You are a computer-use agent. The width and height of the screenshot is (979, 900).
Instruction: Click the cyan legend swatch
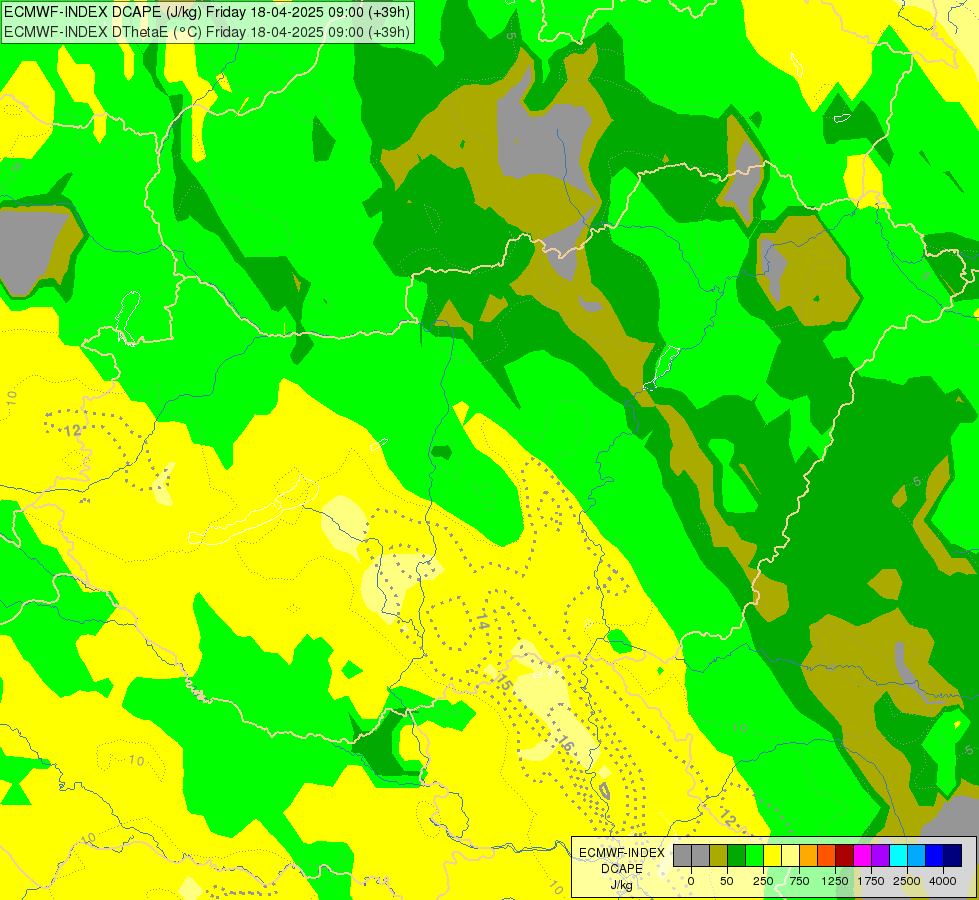(x=898, y=855)
